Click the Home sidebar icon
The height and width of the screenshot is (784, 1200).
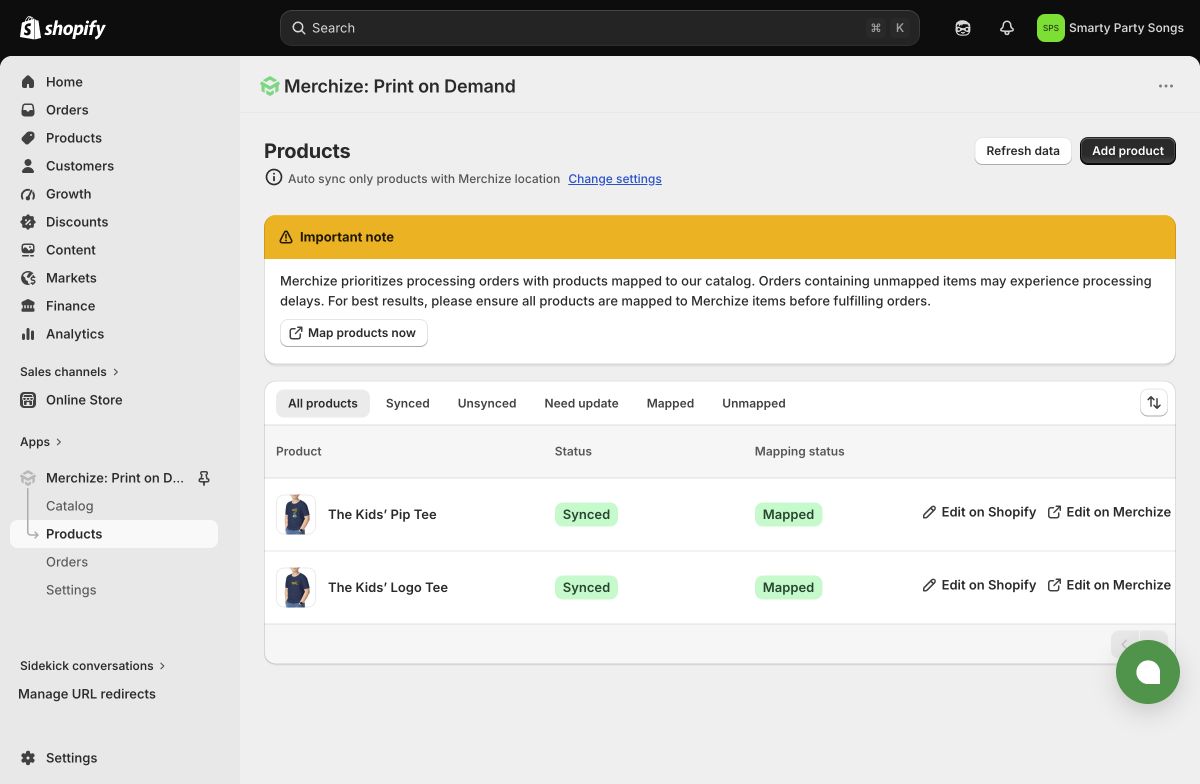tap(28, 82)
